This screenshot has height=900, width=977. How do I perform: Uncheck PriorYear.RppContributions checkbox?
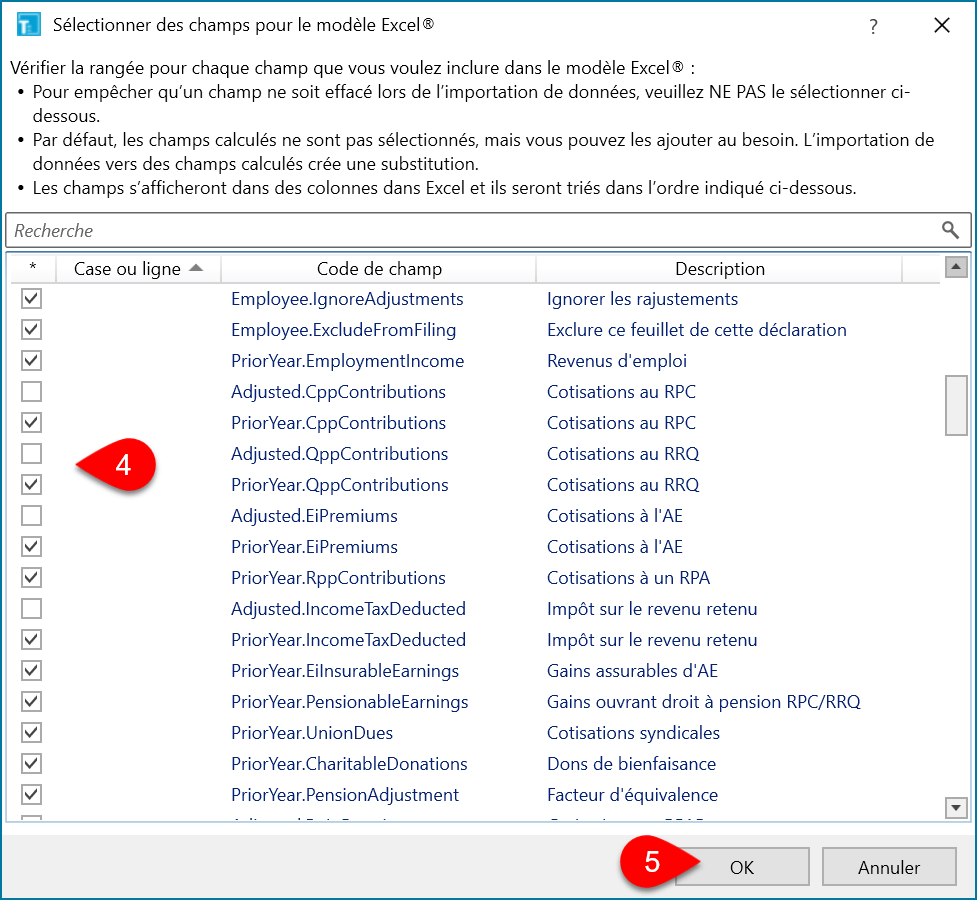(x=31, y=577)
